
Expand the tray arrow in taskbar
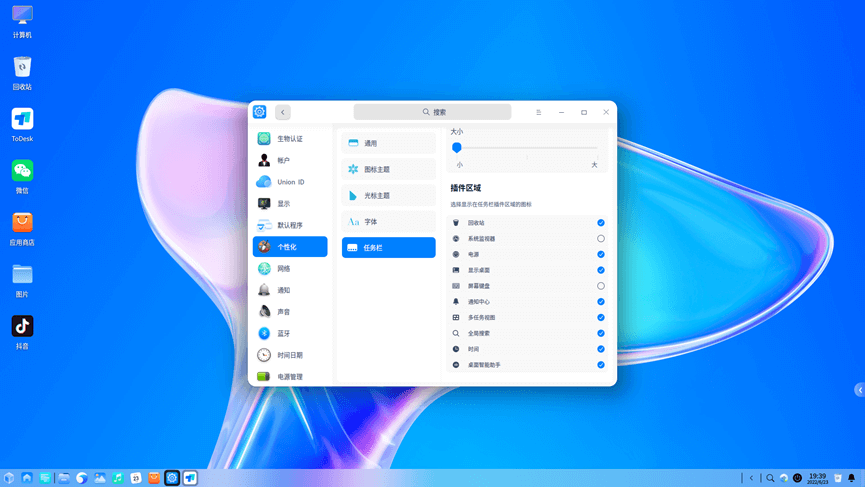(x=752, y=478)
